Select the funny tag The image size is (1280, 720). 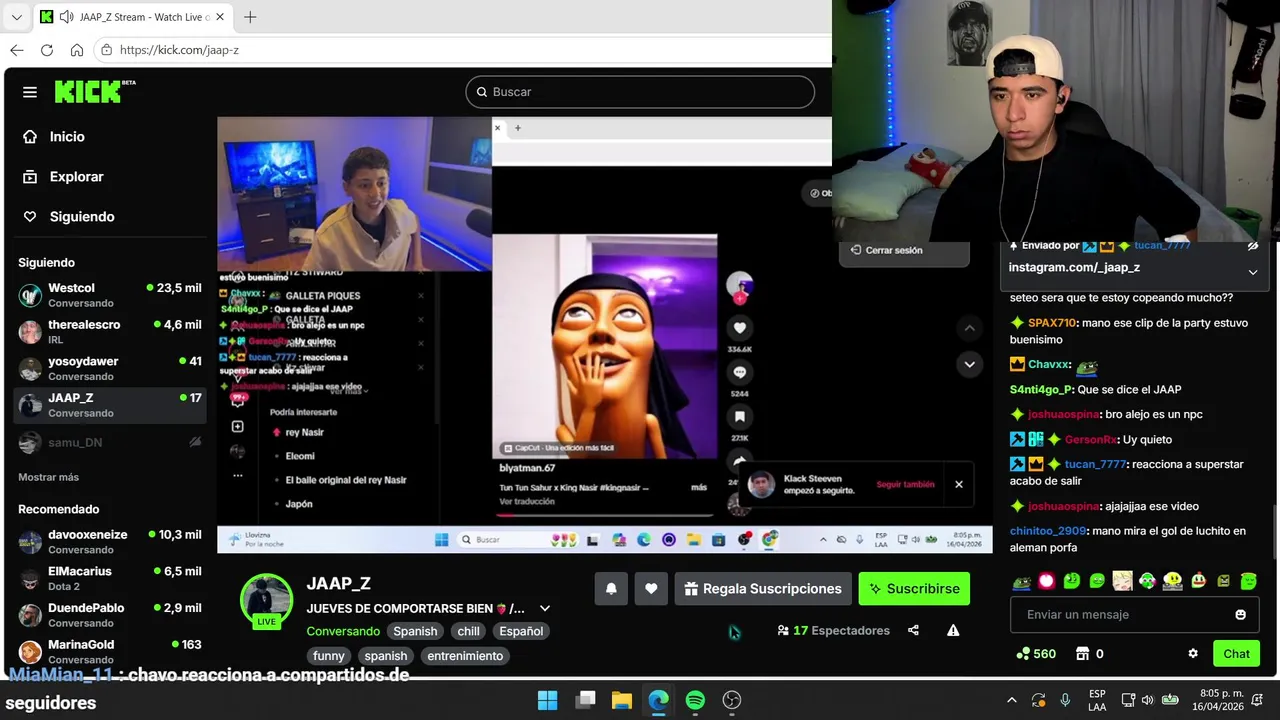point(329,656)
